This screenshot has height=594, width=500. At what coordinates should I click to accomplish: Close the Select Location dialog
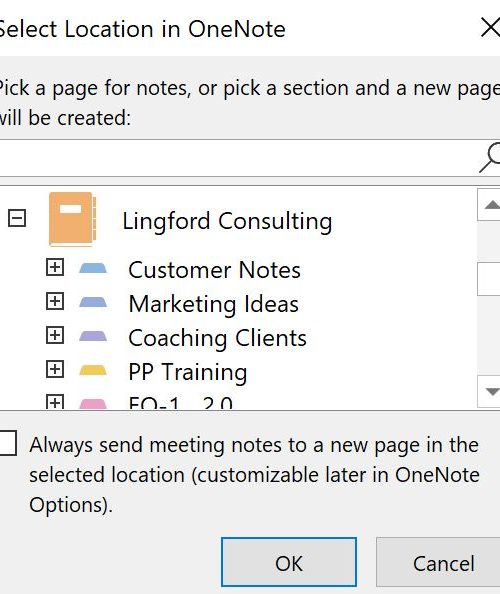tap(490, 28)
